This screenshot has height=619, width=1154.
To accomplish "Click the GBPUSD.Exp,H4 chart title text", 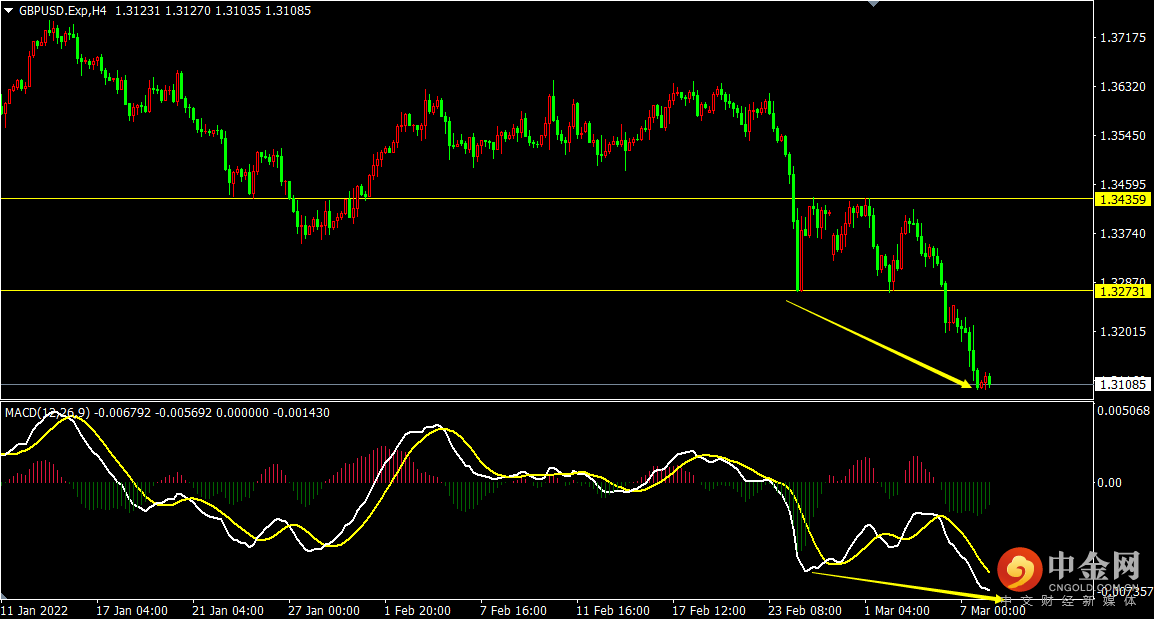I will click(x=63, y=11).
